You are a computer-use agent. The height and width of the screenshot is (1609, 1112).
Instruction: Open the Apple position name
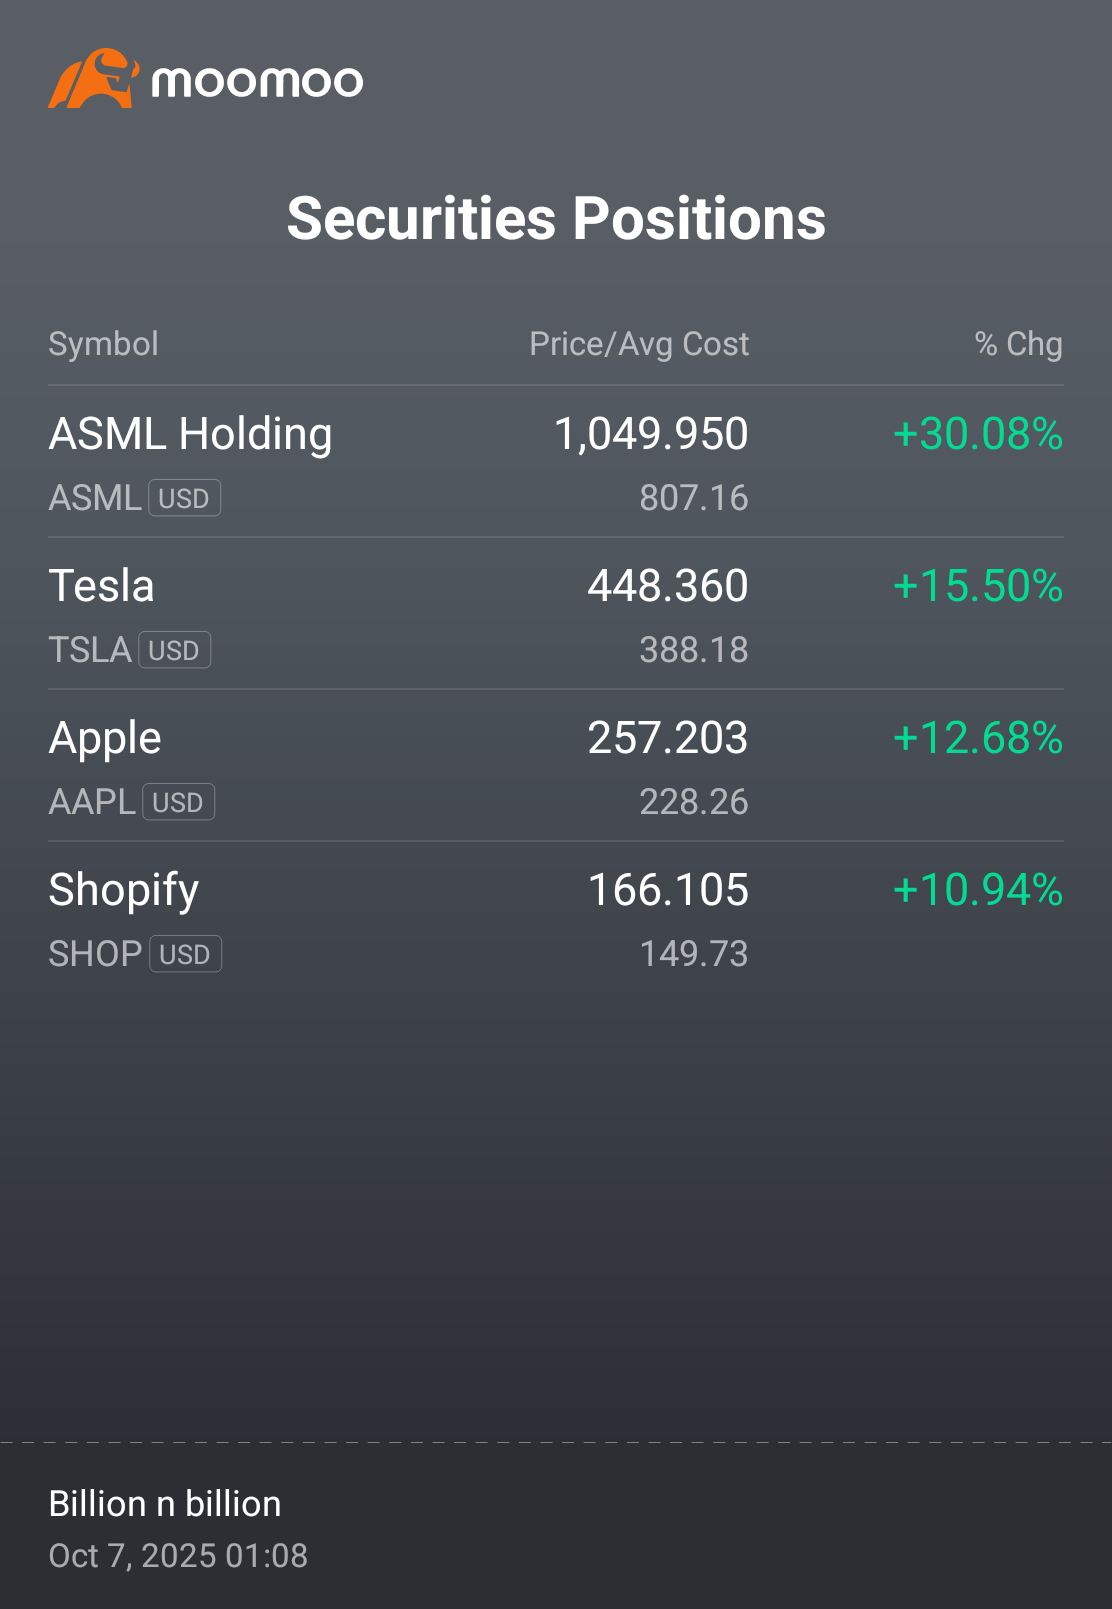pyautogui.click(x=105, y=739)
